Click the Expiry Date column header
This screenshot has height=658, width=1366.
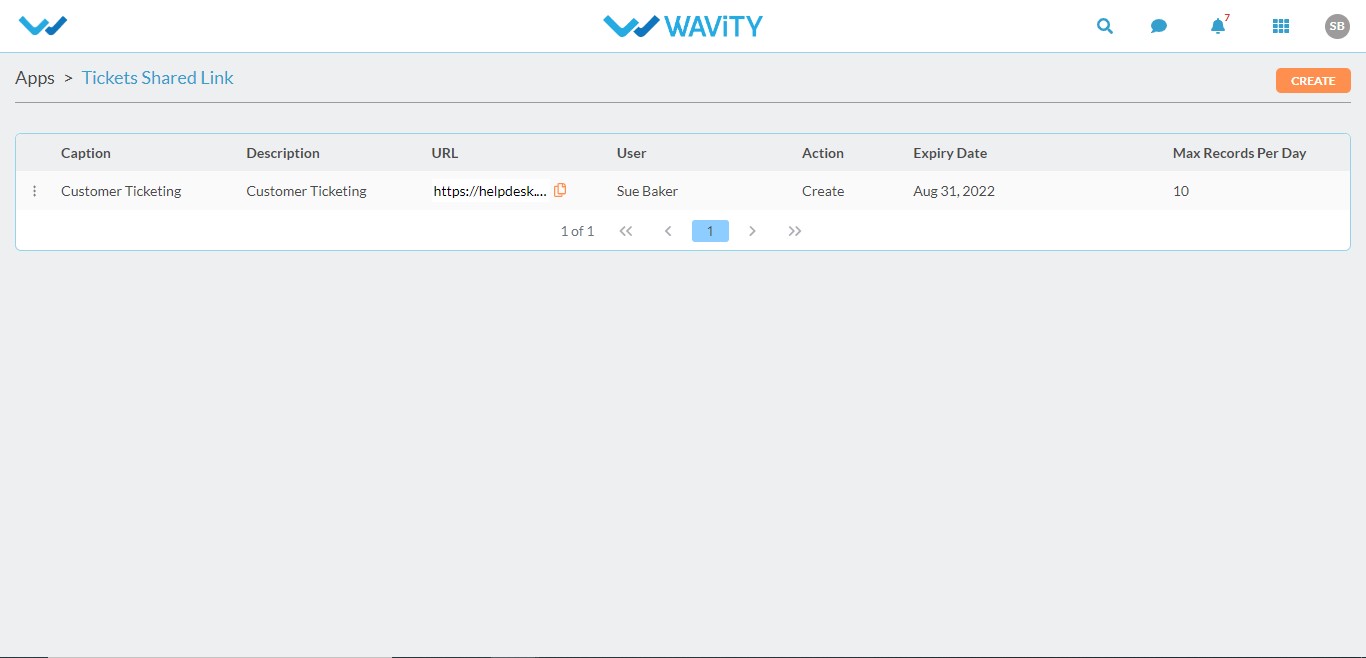pos(950,153)
